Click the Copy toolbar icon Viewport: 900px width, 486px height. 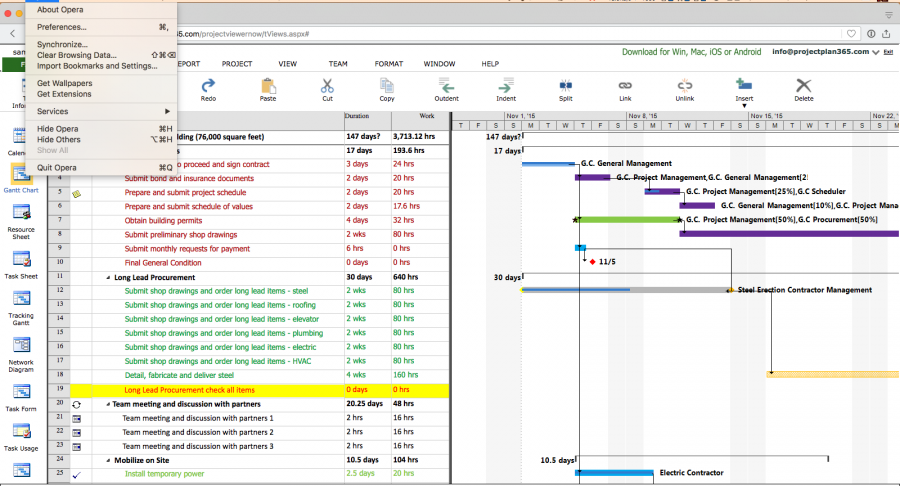pos(387,86)
